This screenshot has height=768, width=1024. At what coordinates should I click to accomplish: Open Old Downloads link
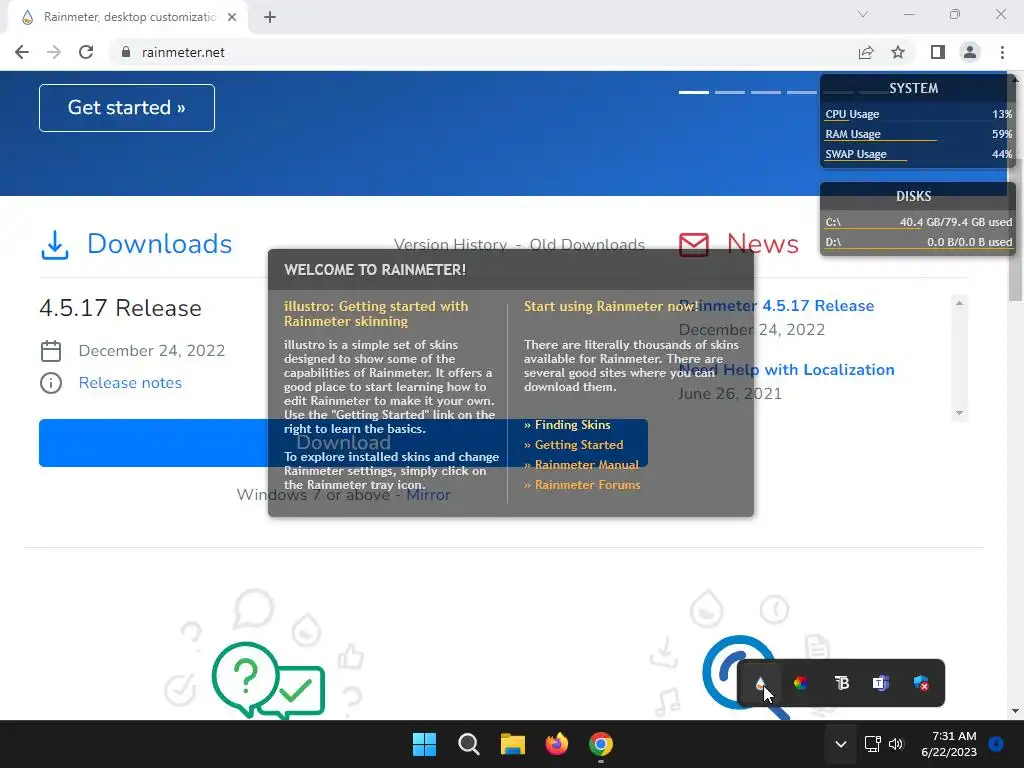tap(587, 245)
